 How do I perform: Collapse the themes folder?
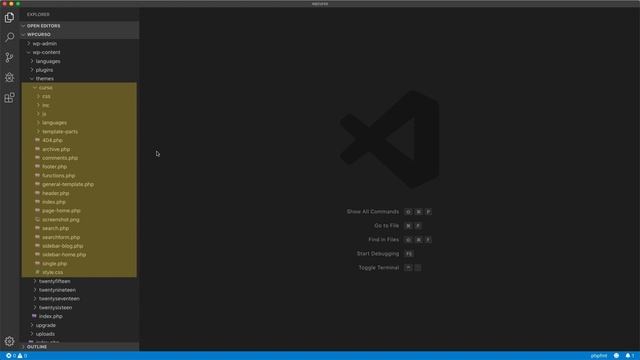pos(80,79)
